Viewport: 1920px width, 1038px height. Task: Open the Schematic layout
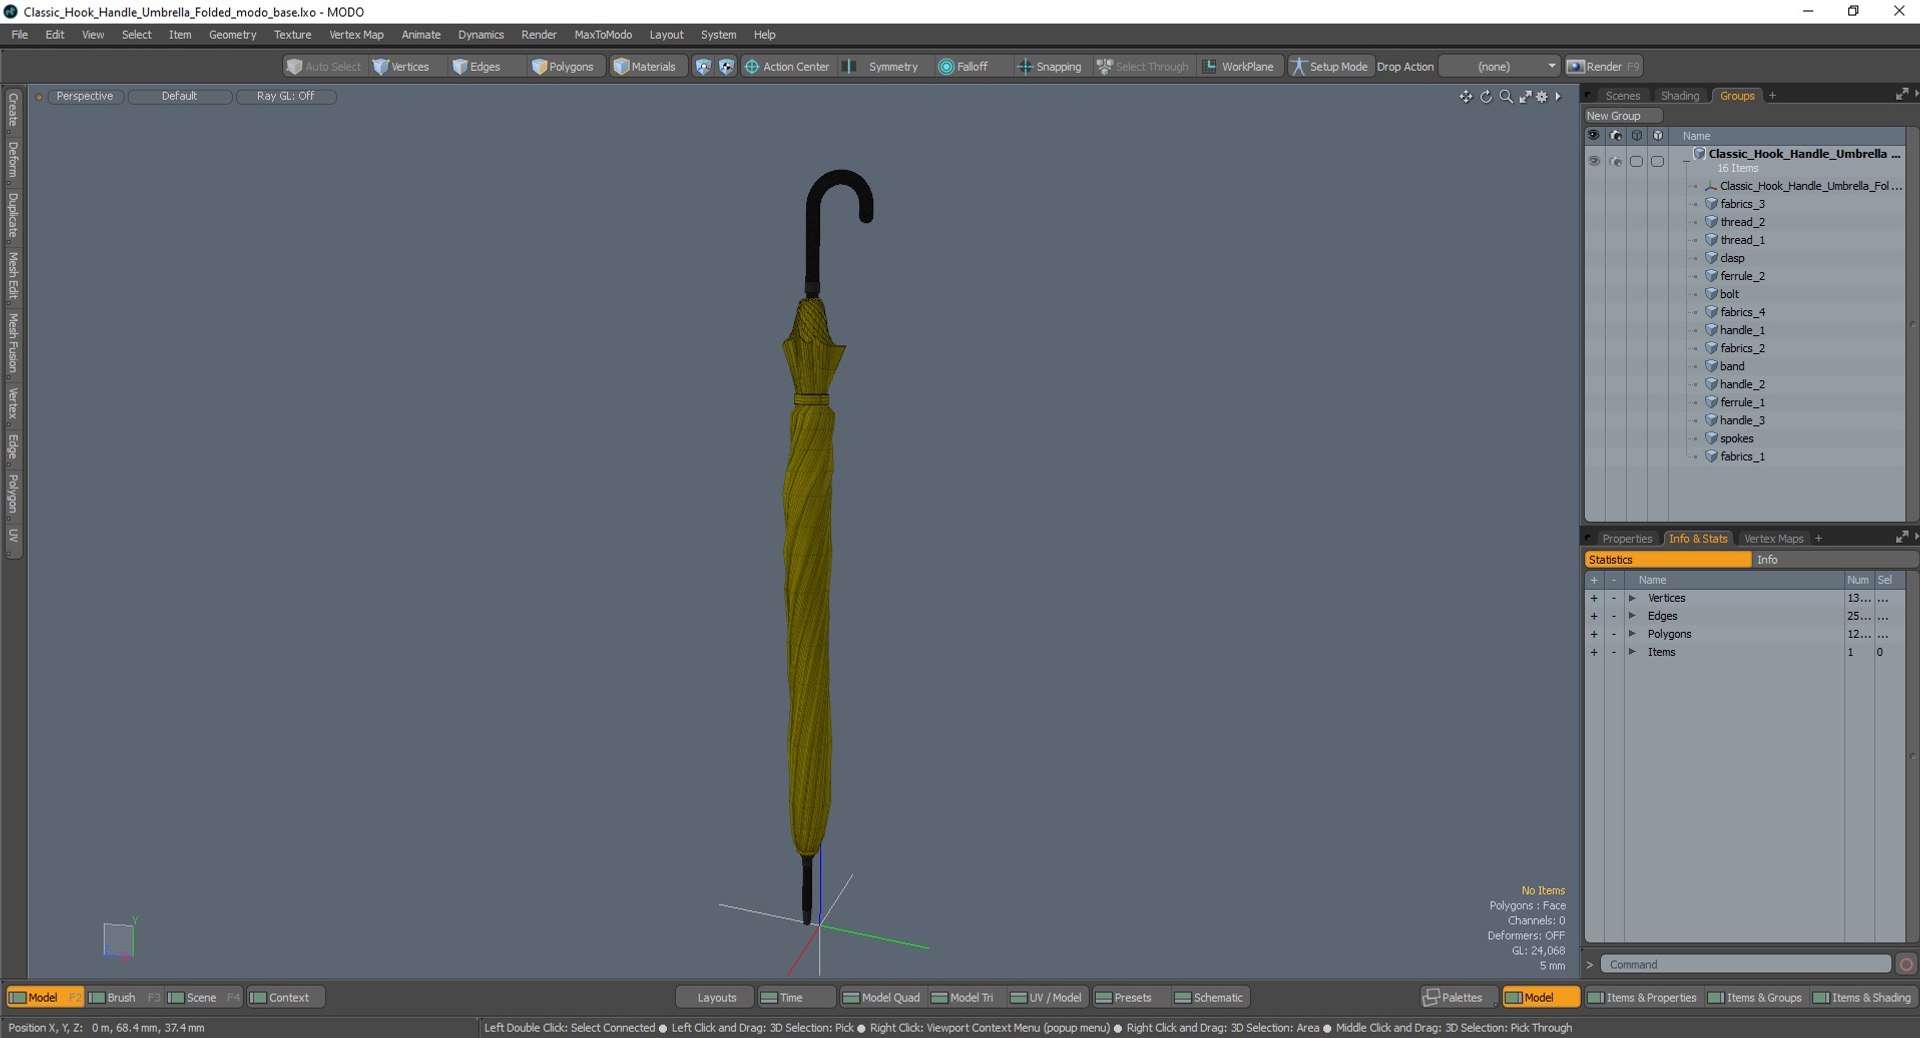(1209, 998)
